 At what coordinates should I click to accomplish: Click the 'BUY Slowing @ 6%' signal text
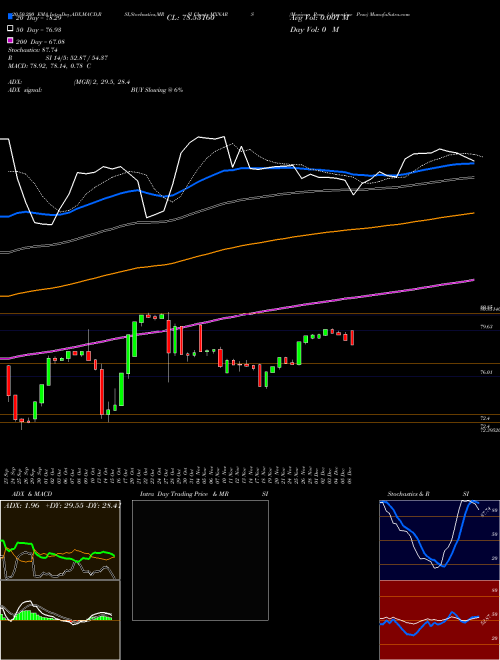coord(157,90)
